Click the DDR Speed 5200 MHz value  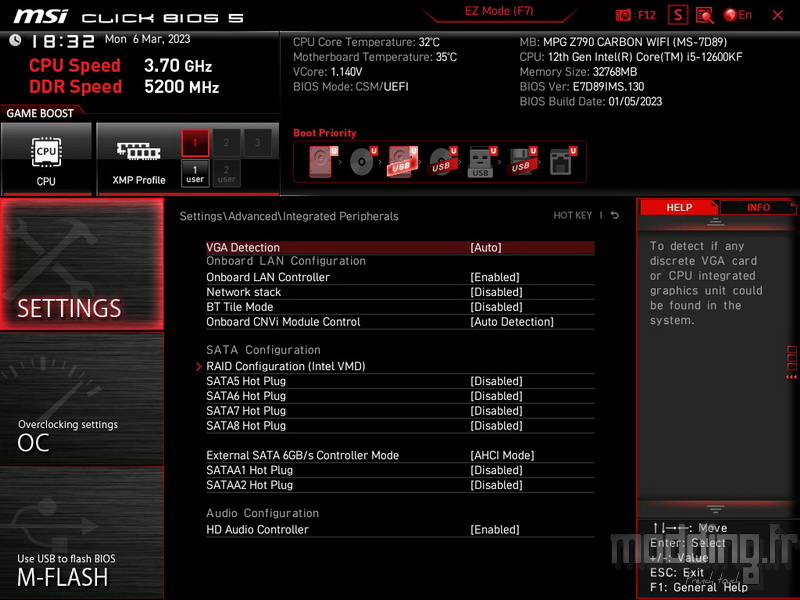181,87
